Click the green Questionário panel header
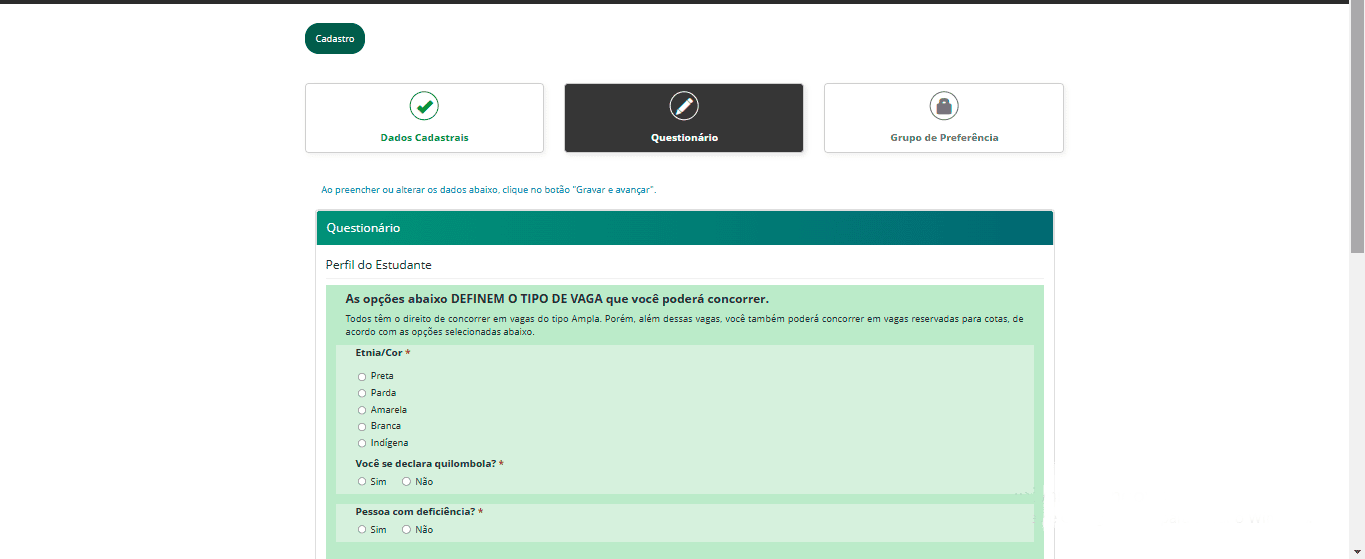The width and height of the screenshot is (1365, 559). [x=684, y=228]
